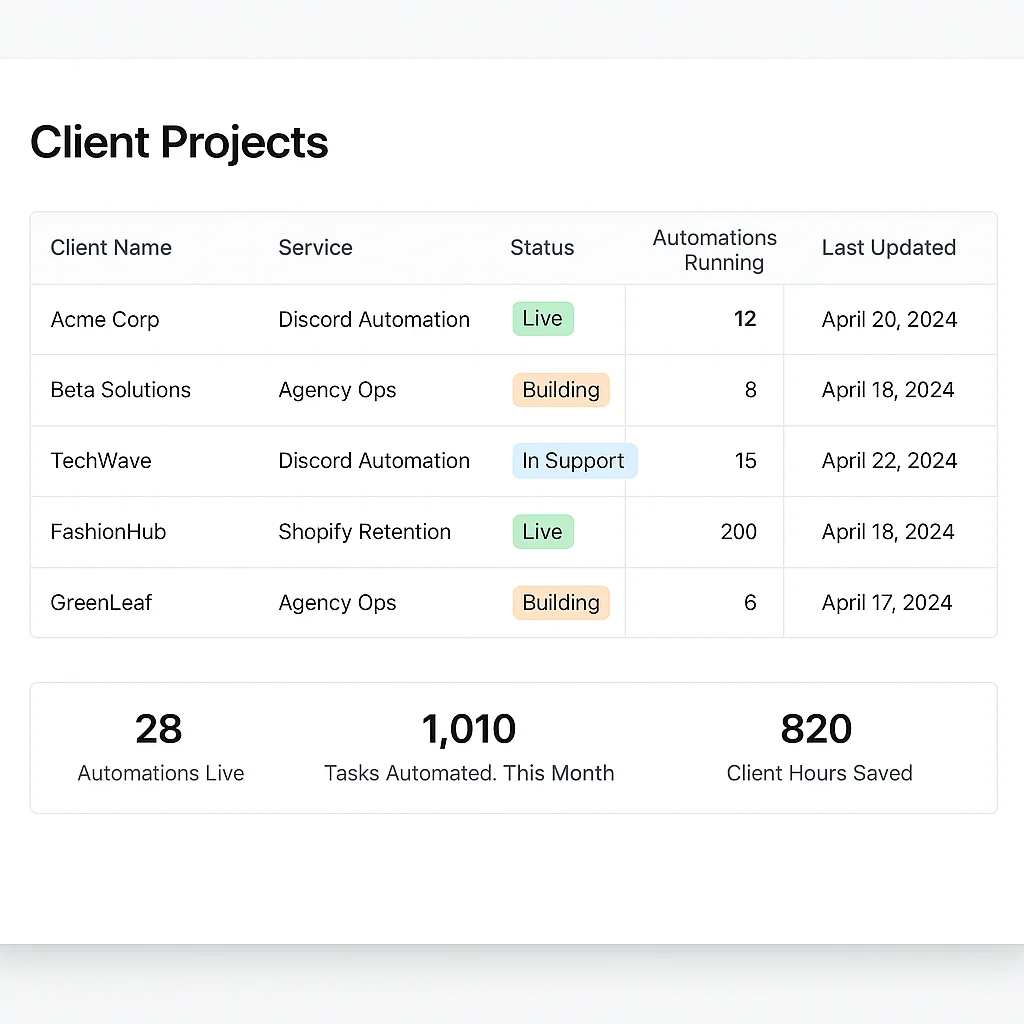1024x1024 pixels.
Task: Click GreenLeaf's Agency Ops service
Action: [x=337, y=602]
